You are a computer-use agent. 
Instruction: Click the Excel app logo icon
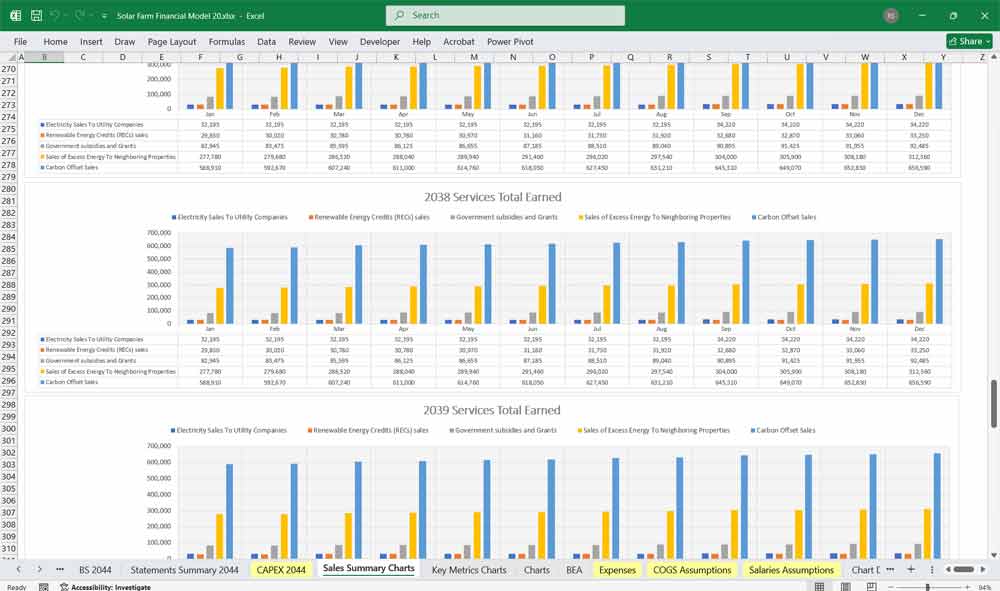tap(15, 16)
